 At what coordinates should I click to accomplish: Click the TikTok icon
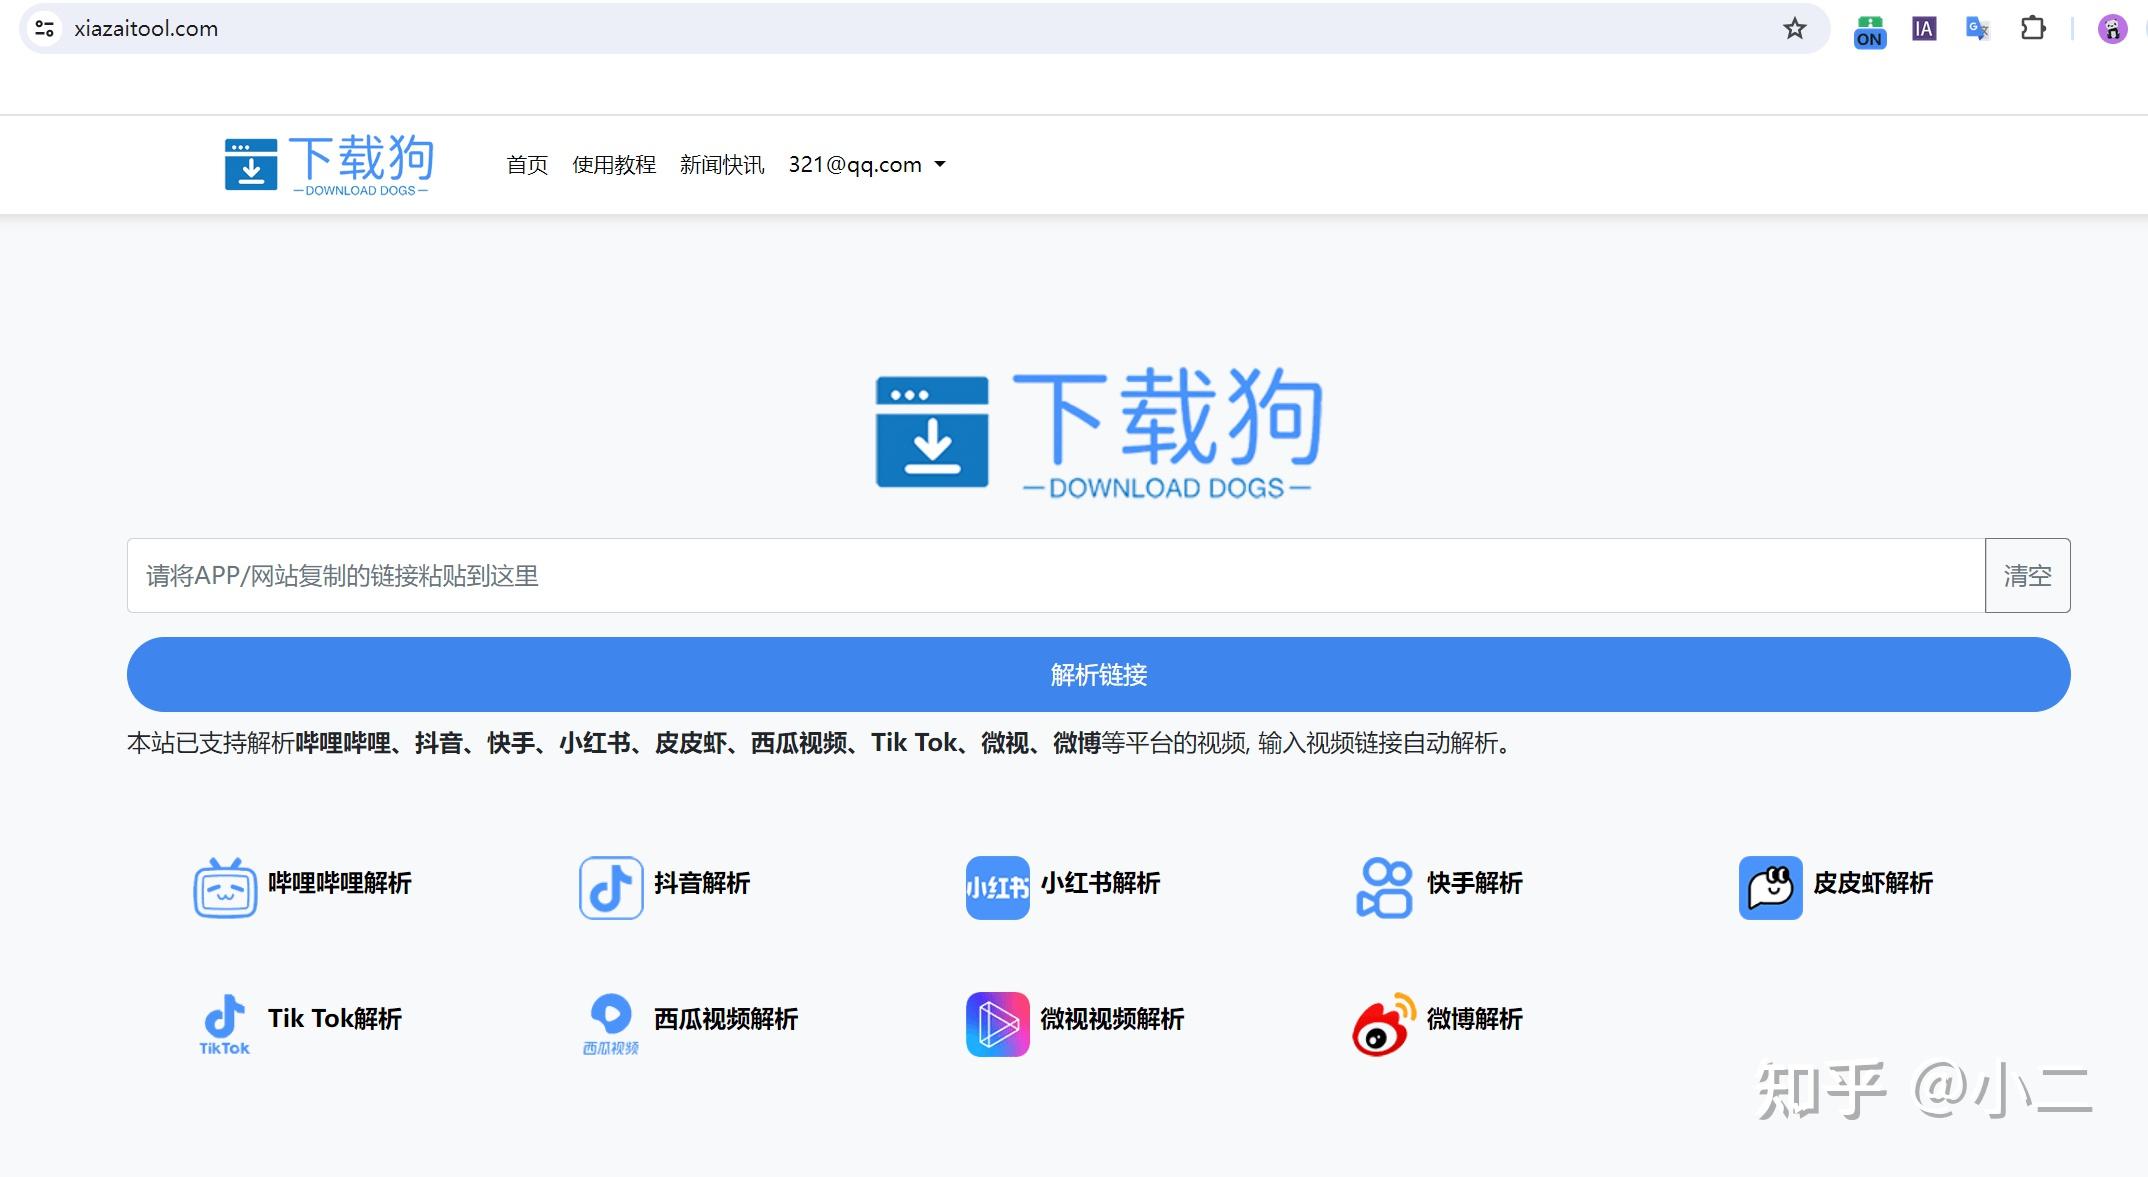point(225,1024)
